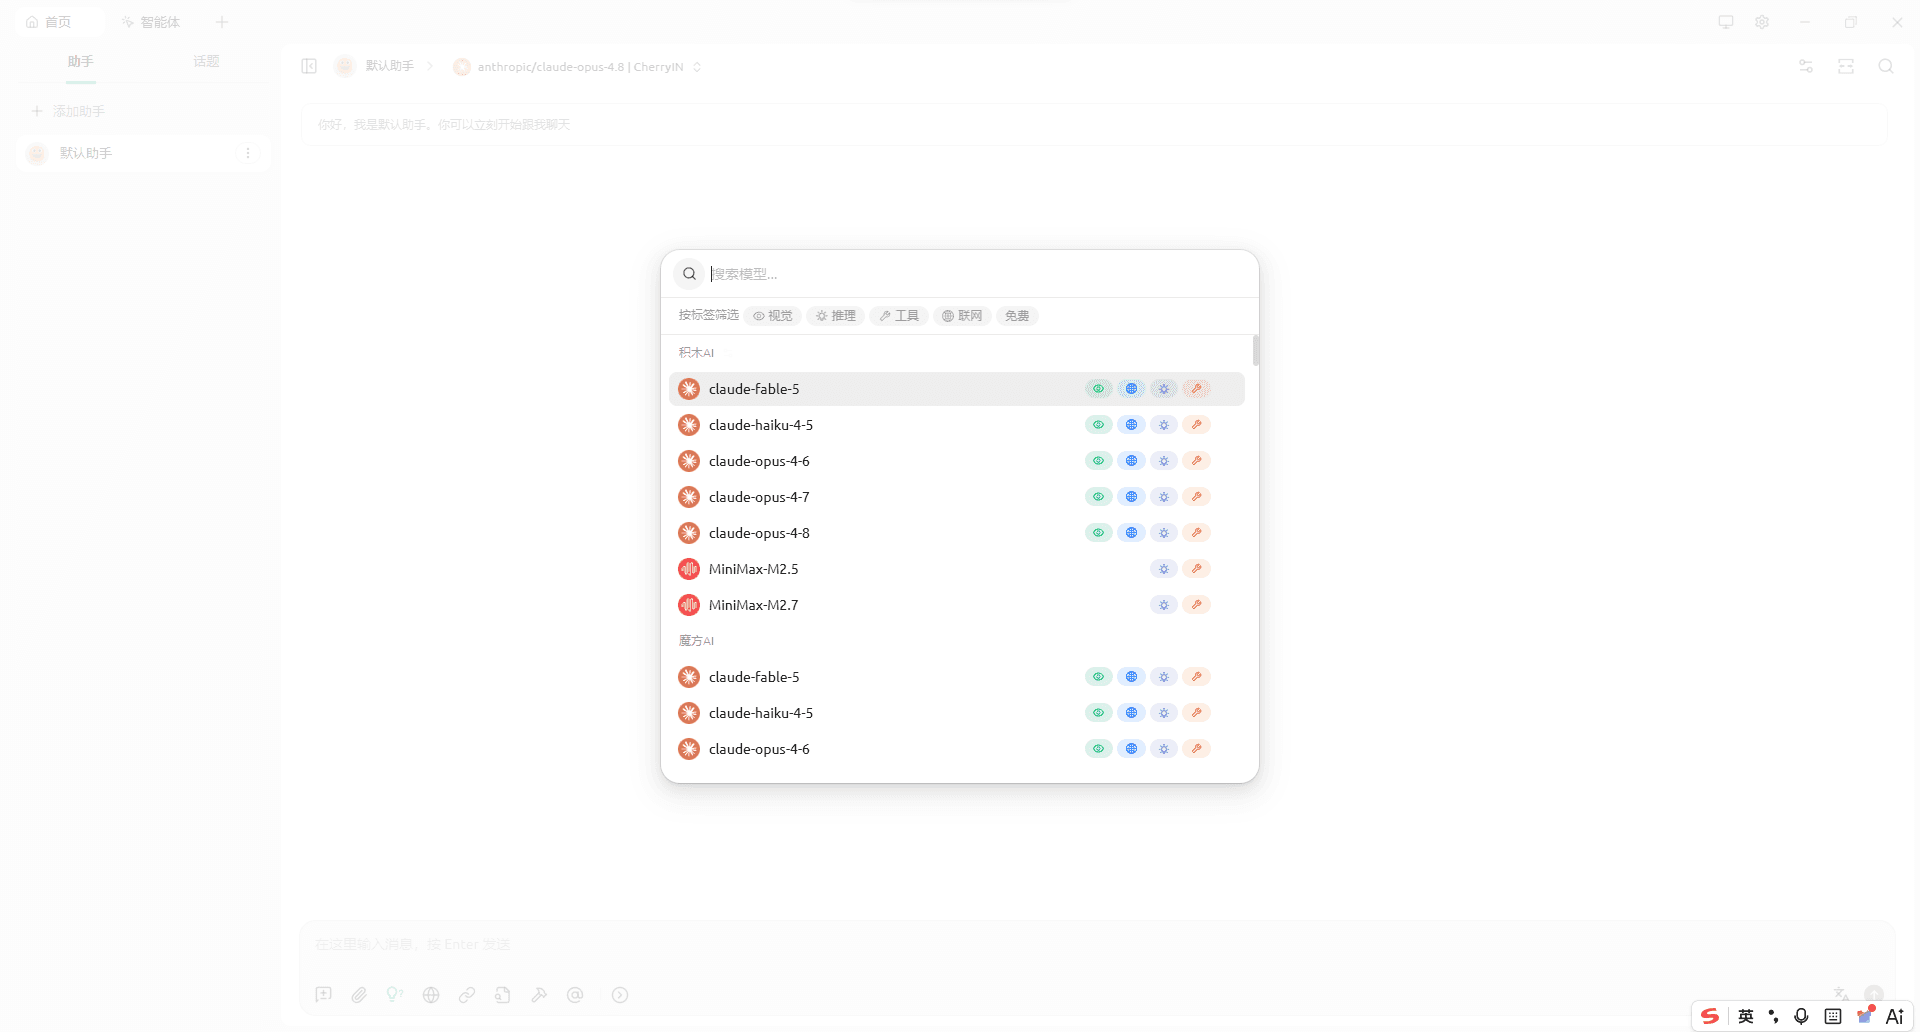This screenshot has height=1032, width=1920.
Task: Click the chain link icon in input toolbar
Action: point(467,995)
